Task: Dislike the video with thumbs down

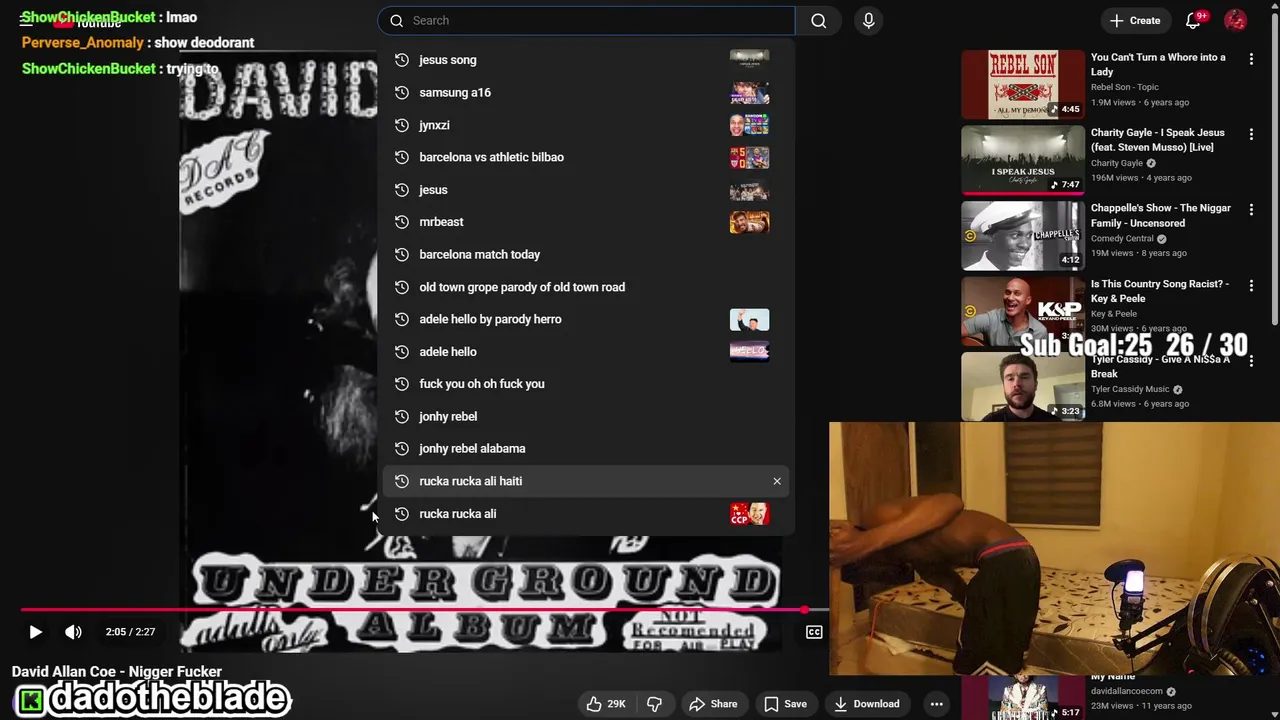Action: click(655, 704)
